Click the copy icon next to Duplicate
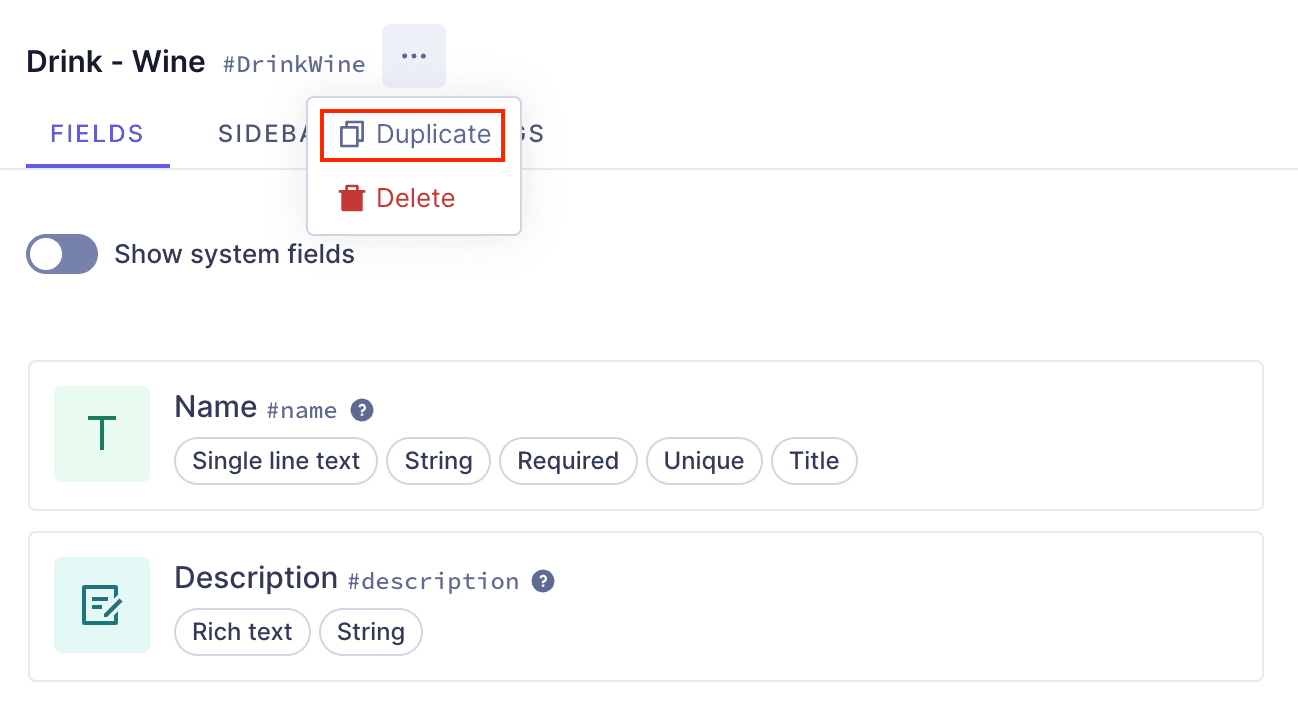The height and width of the screenshot is (712, 1298). [352, 134]
